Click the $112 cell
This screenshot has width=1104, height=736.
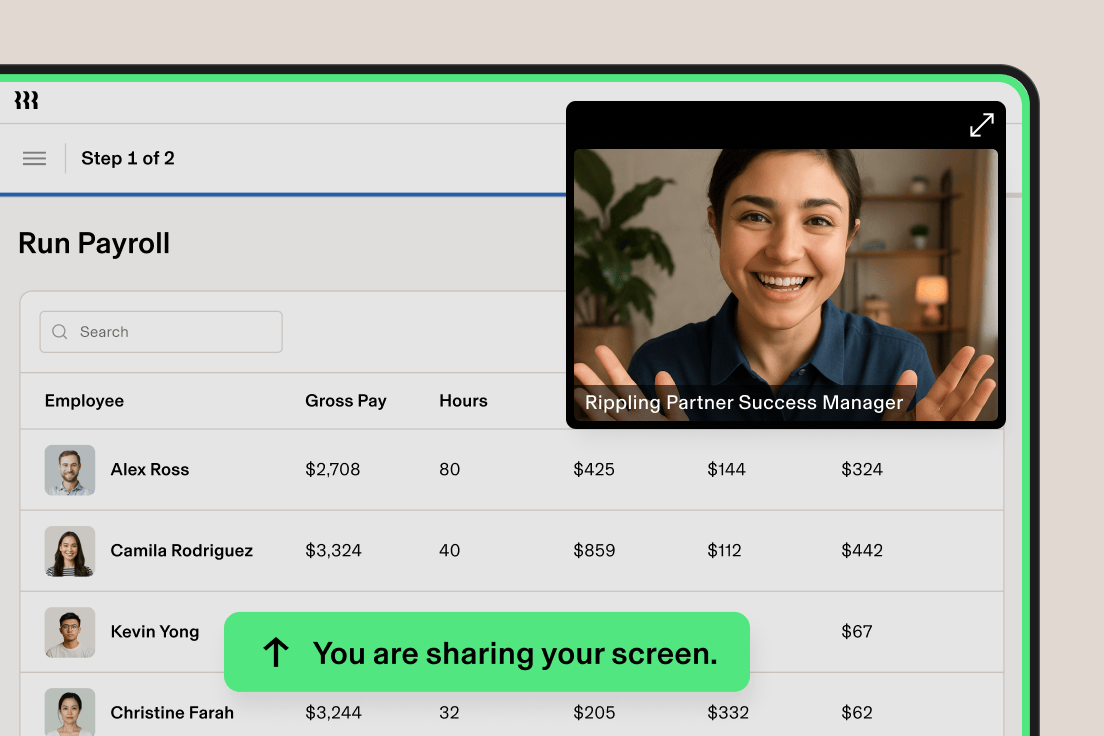(724, 551)
